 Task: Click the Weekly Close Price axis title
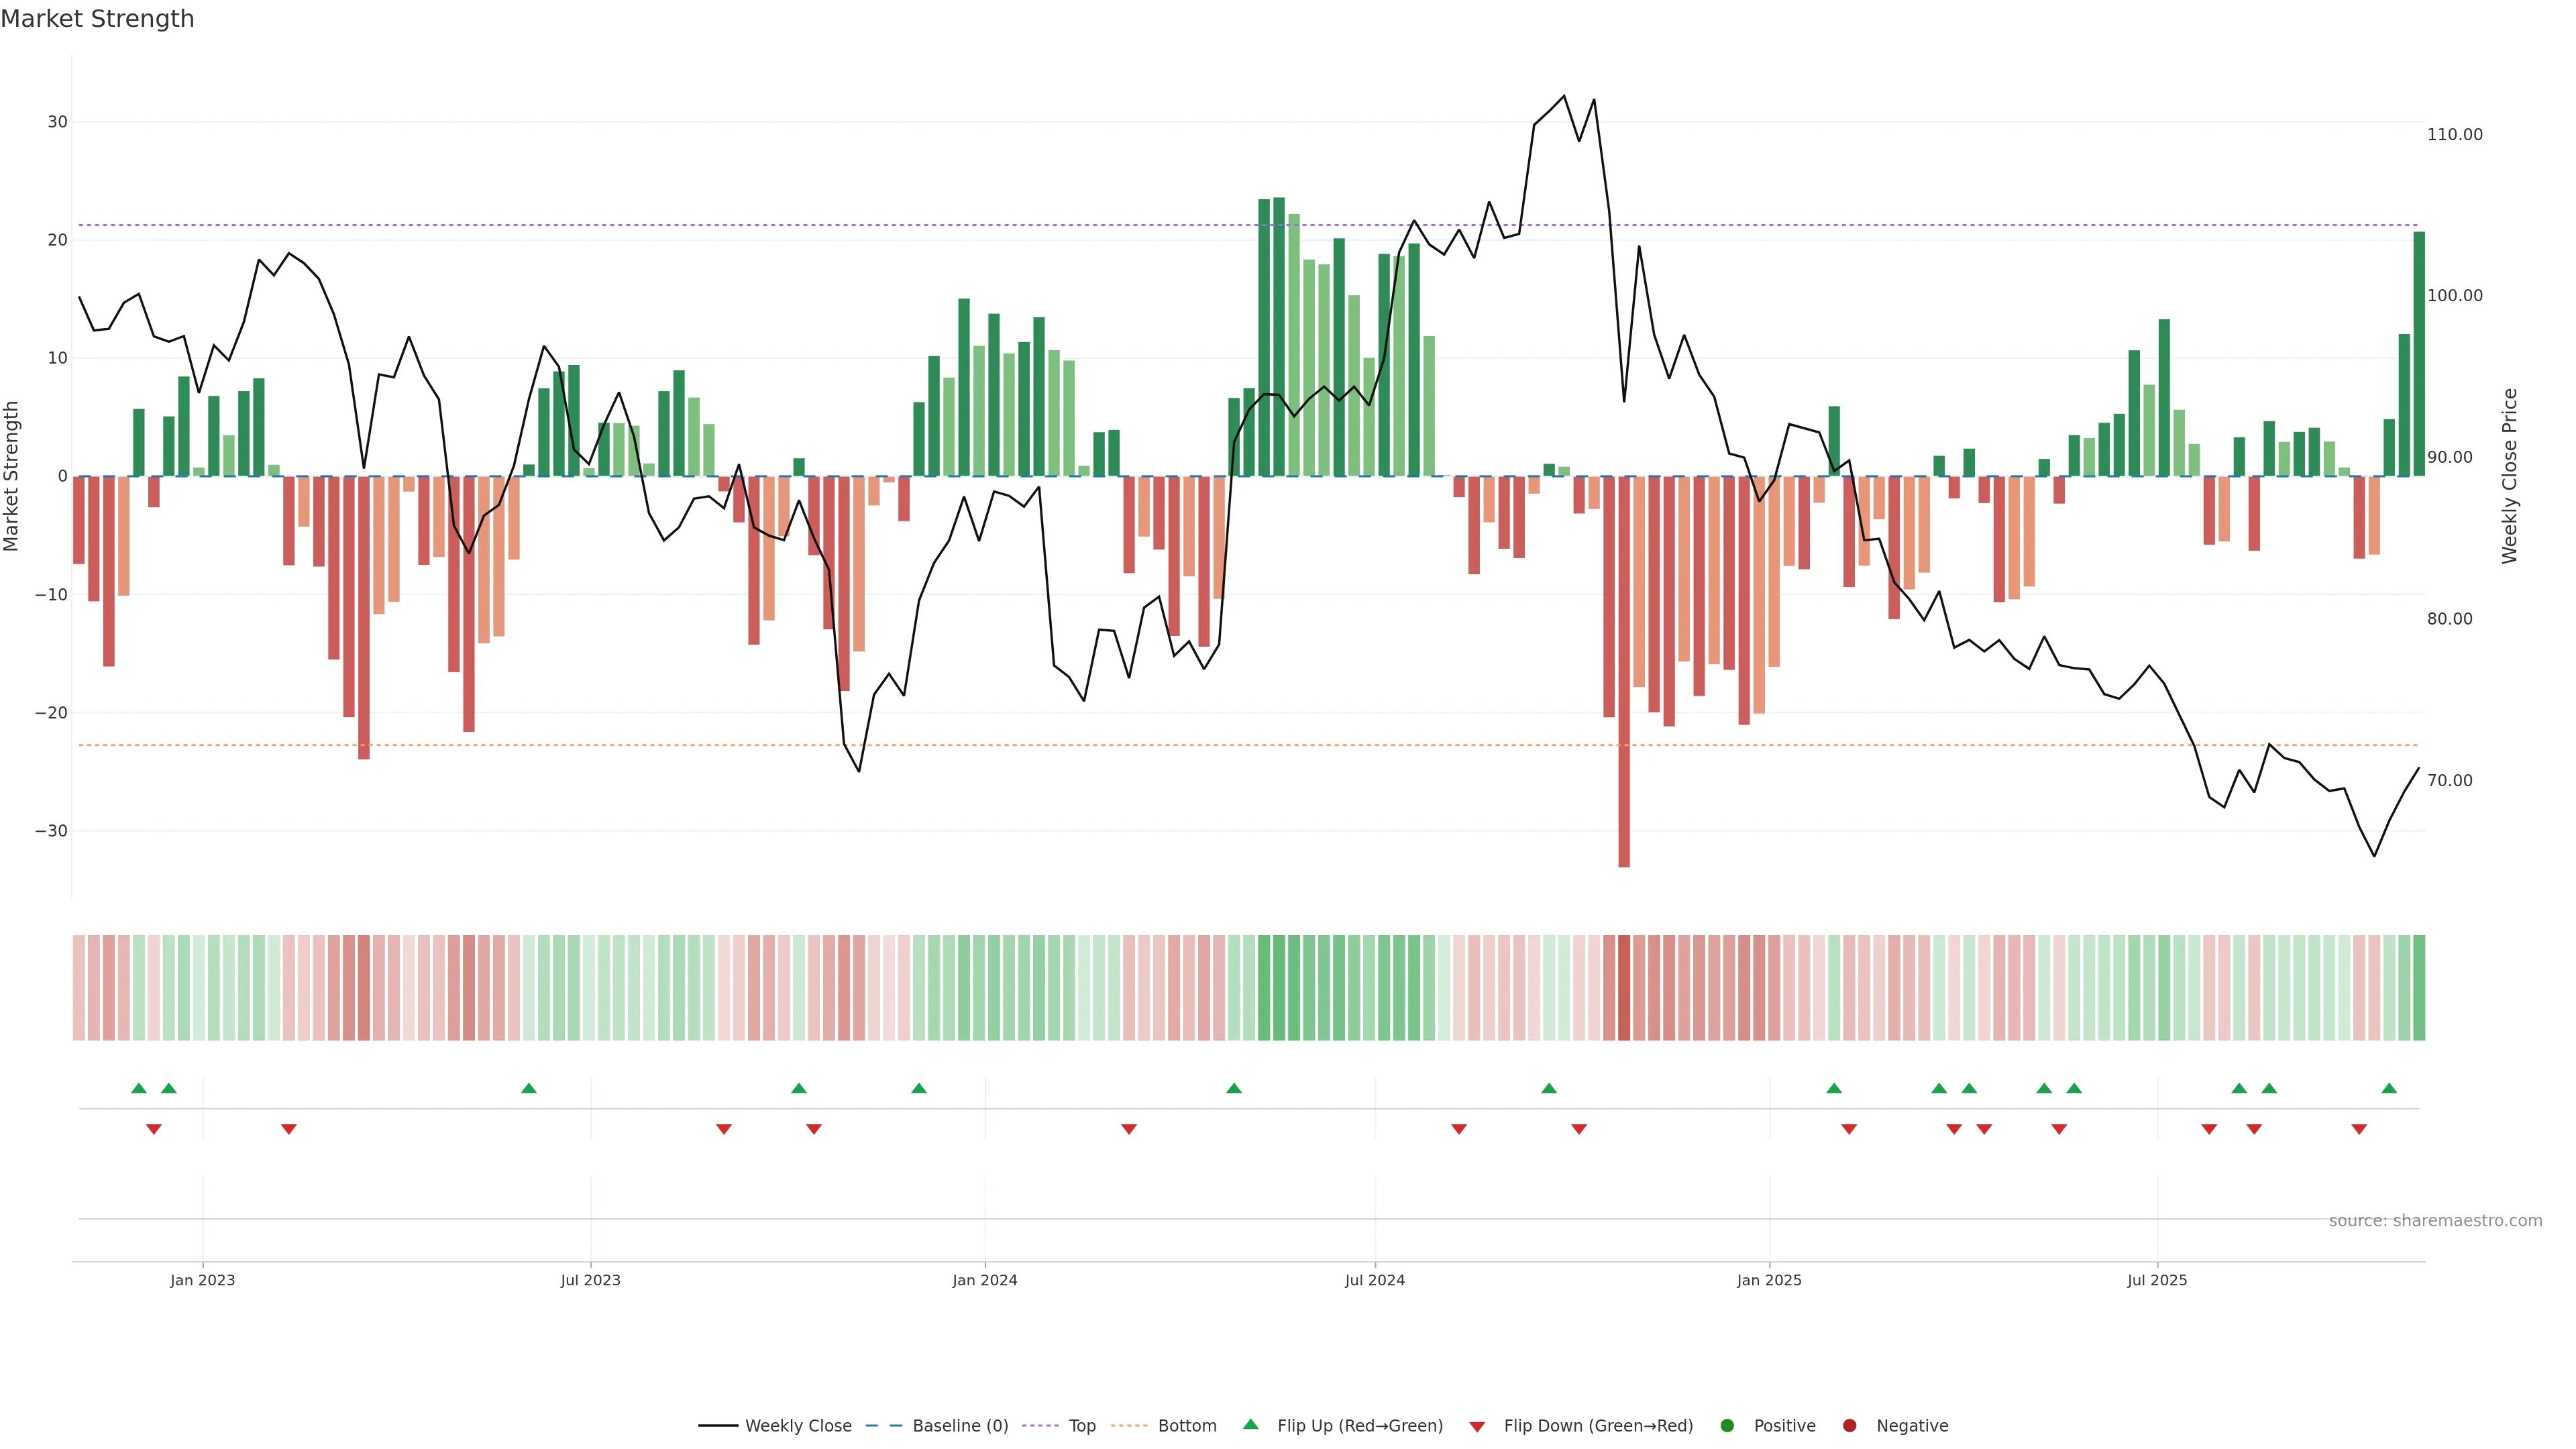click(2509, 476)
